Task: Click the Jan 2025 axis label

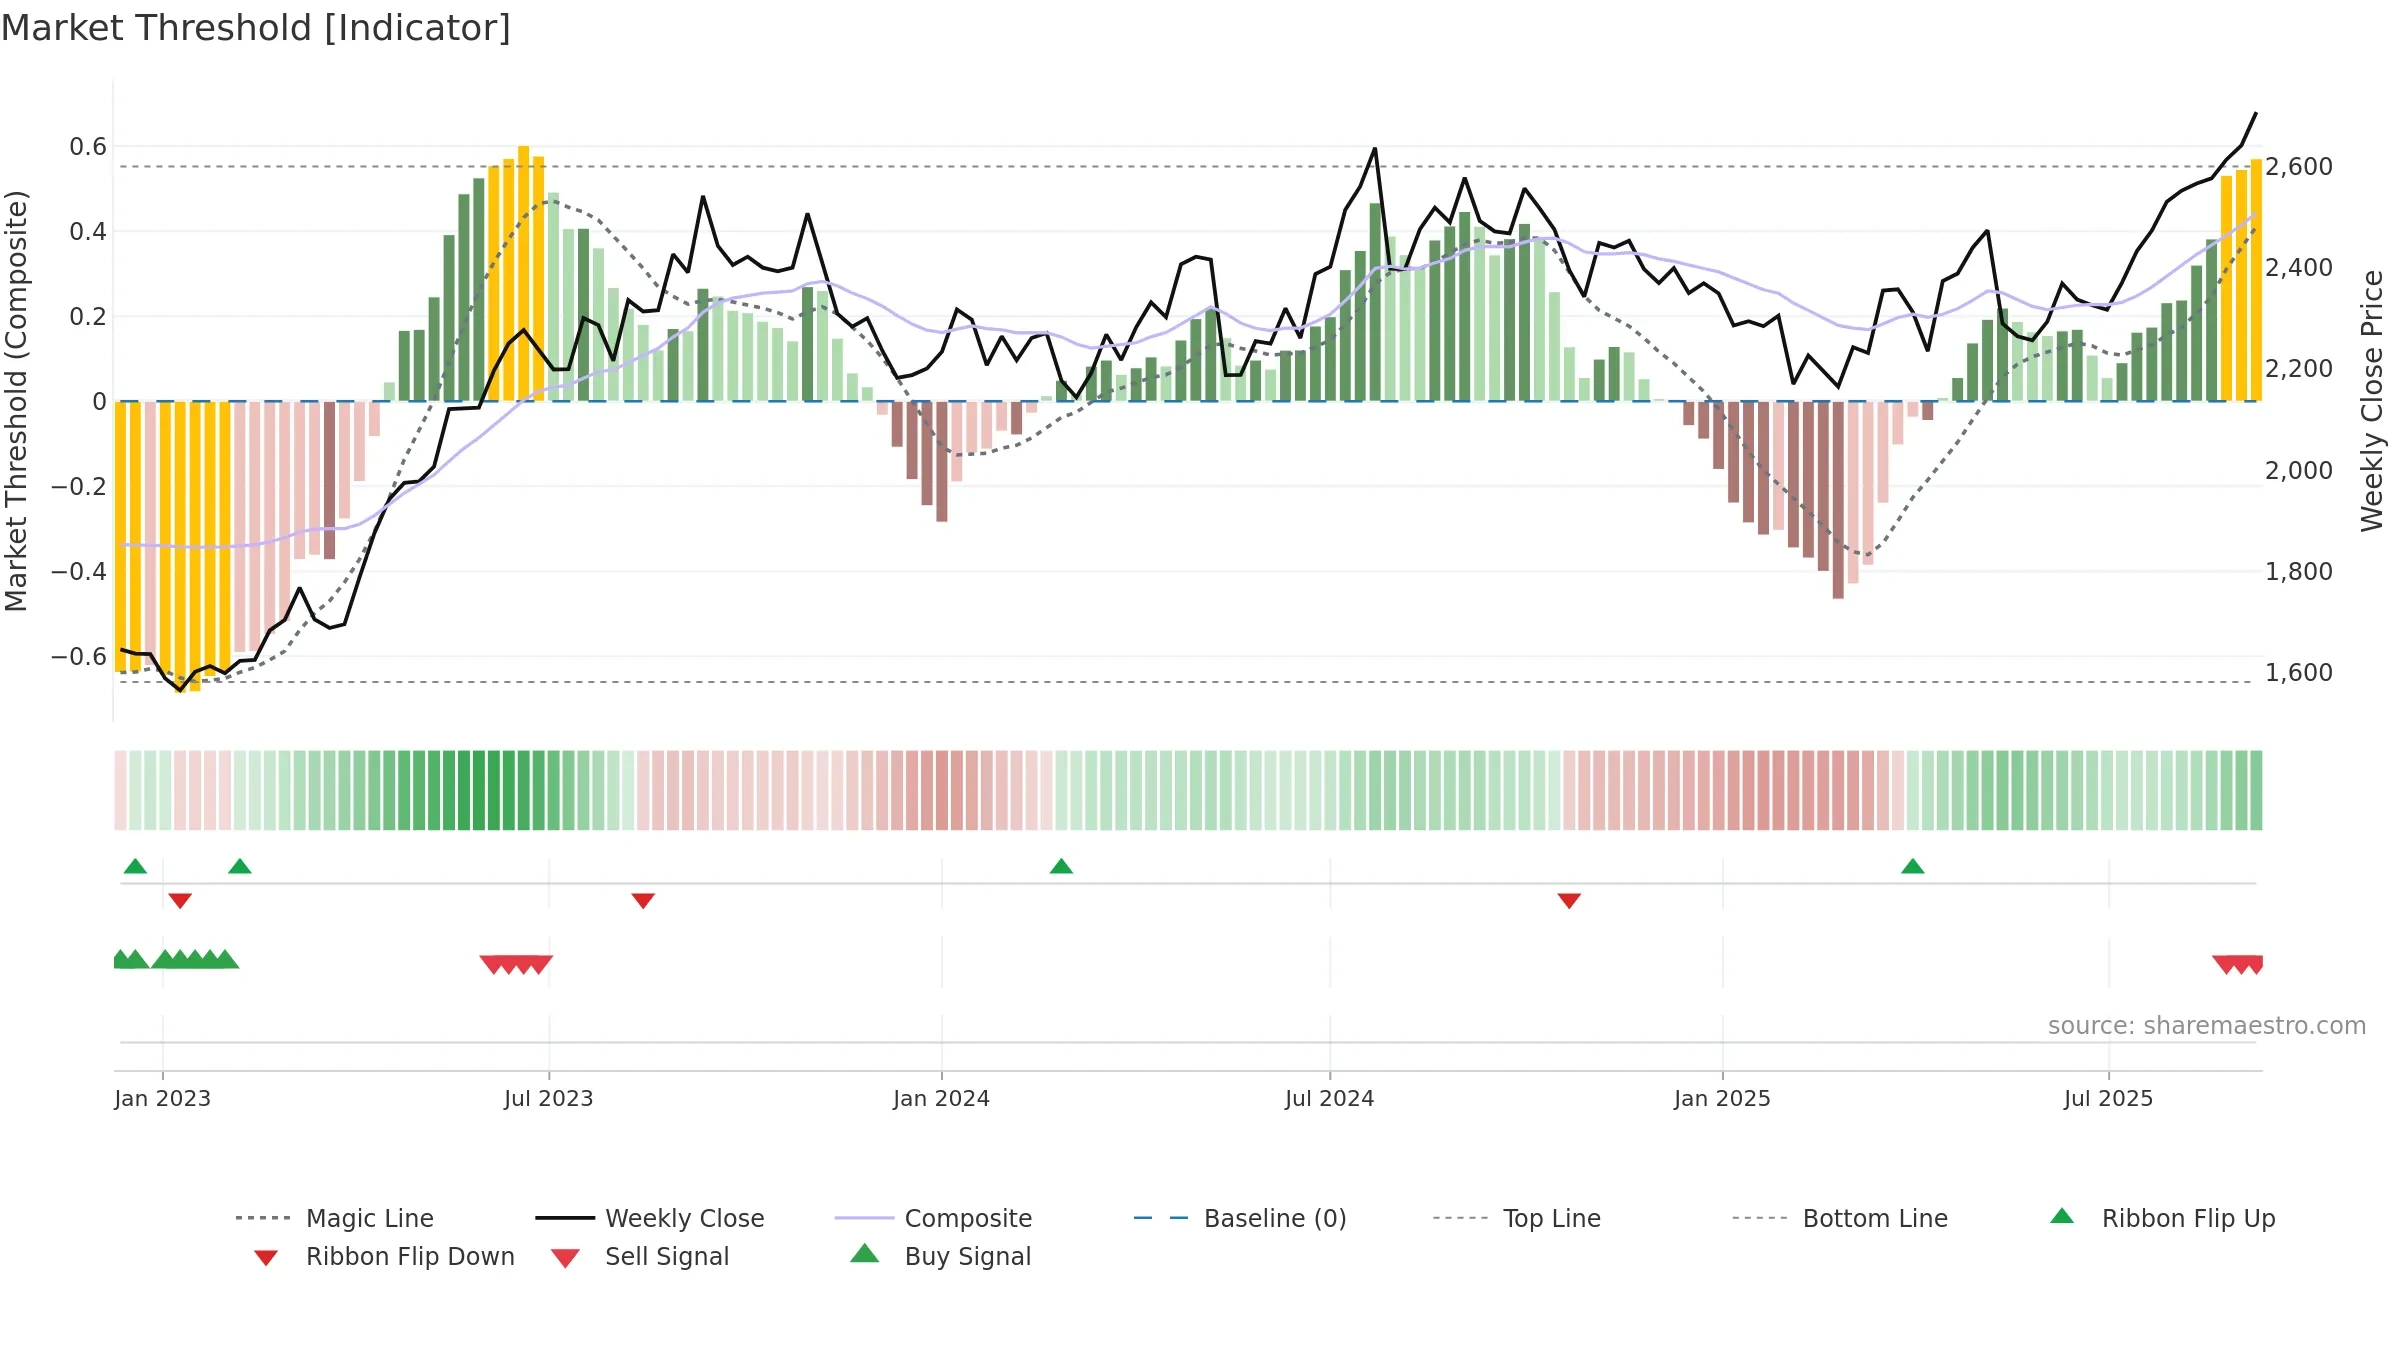Action: click(1722, 1098)
